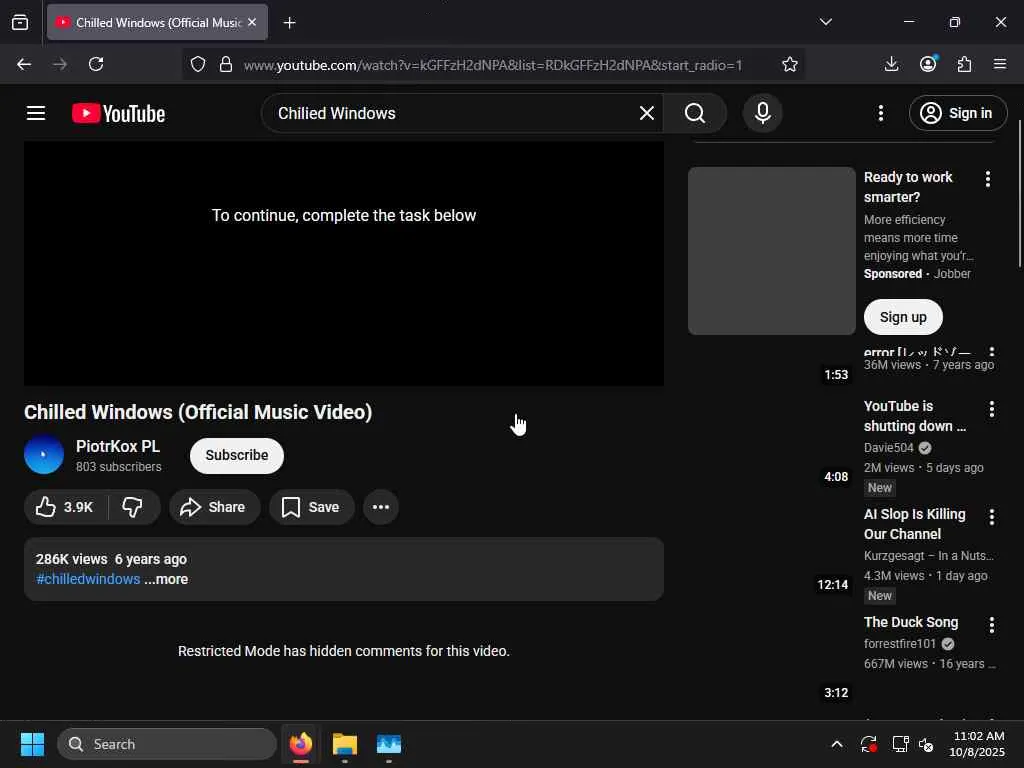1024x768 pixels.
Task: Close the Chilled Windows tab
Action: coord(252,22)
